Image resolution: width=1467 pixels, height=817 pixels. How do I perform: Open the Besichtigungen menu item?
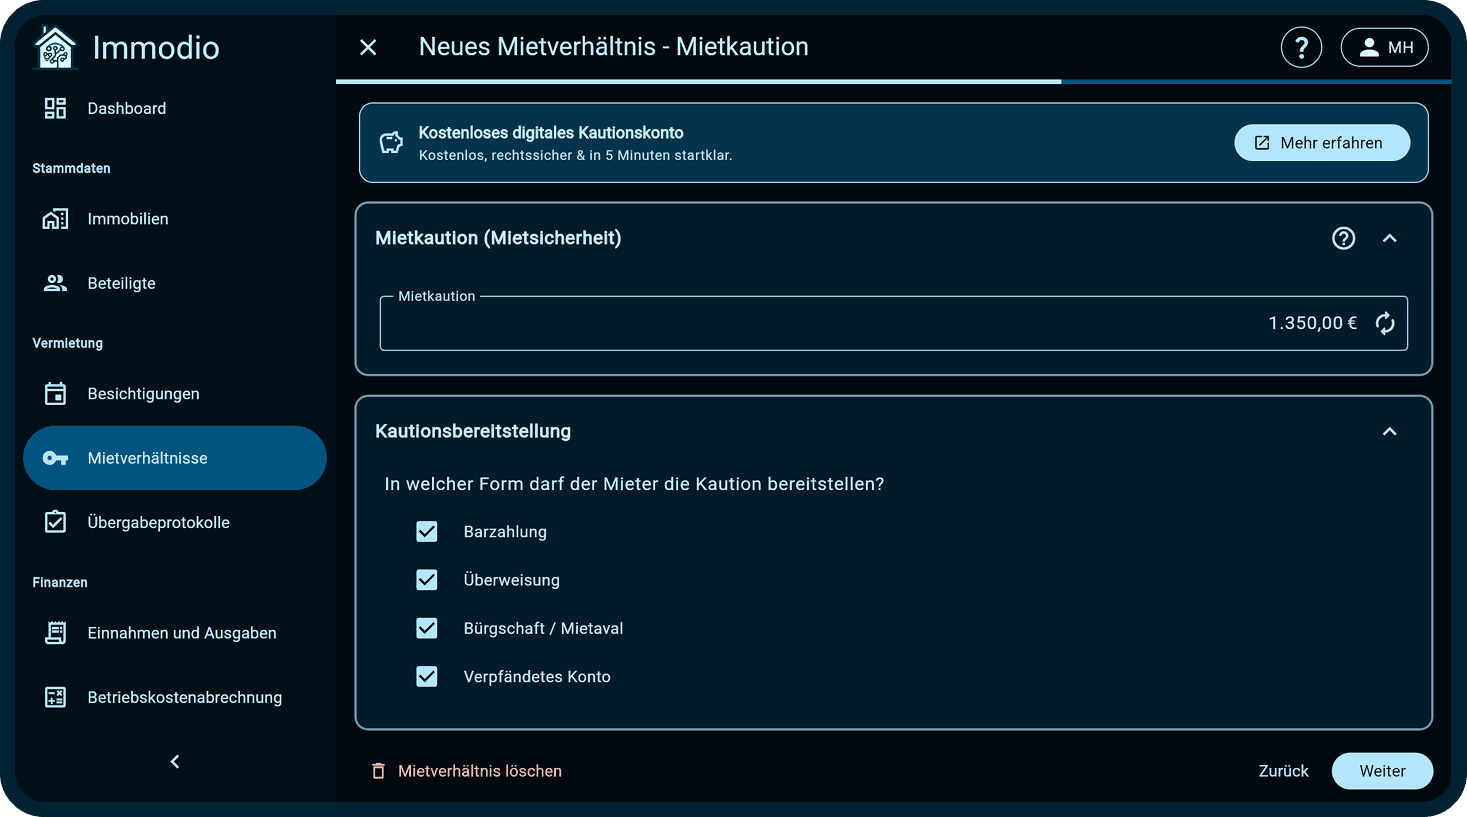click(175, 394)
